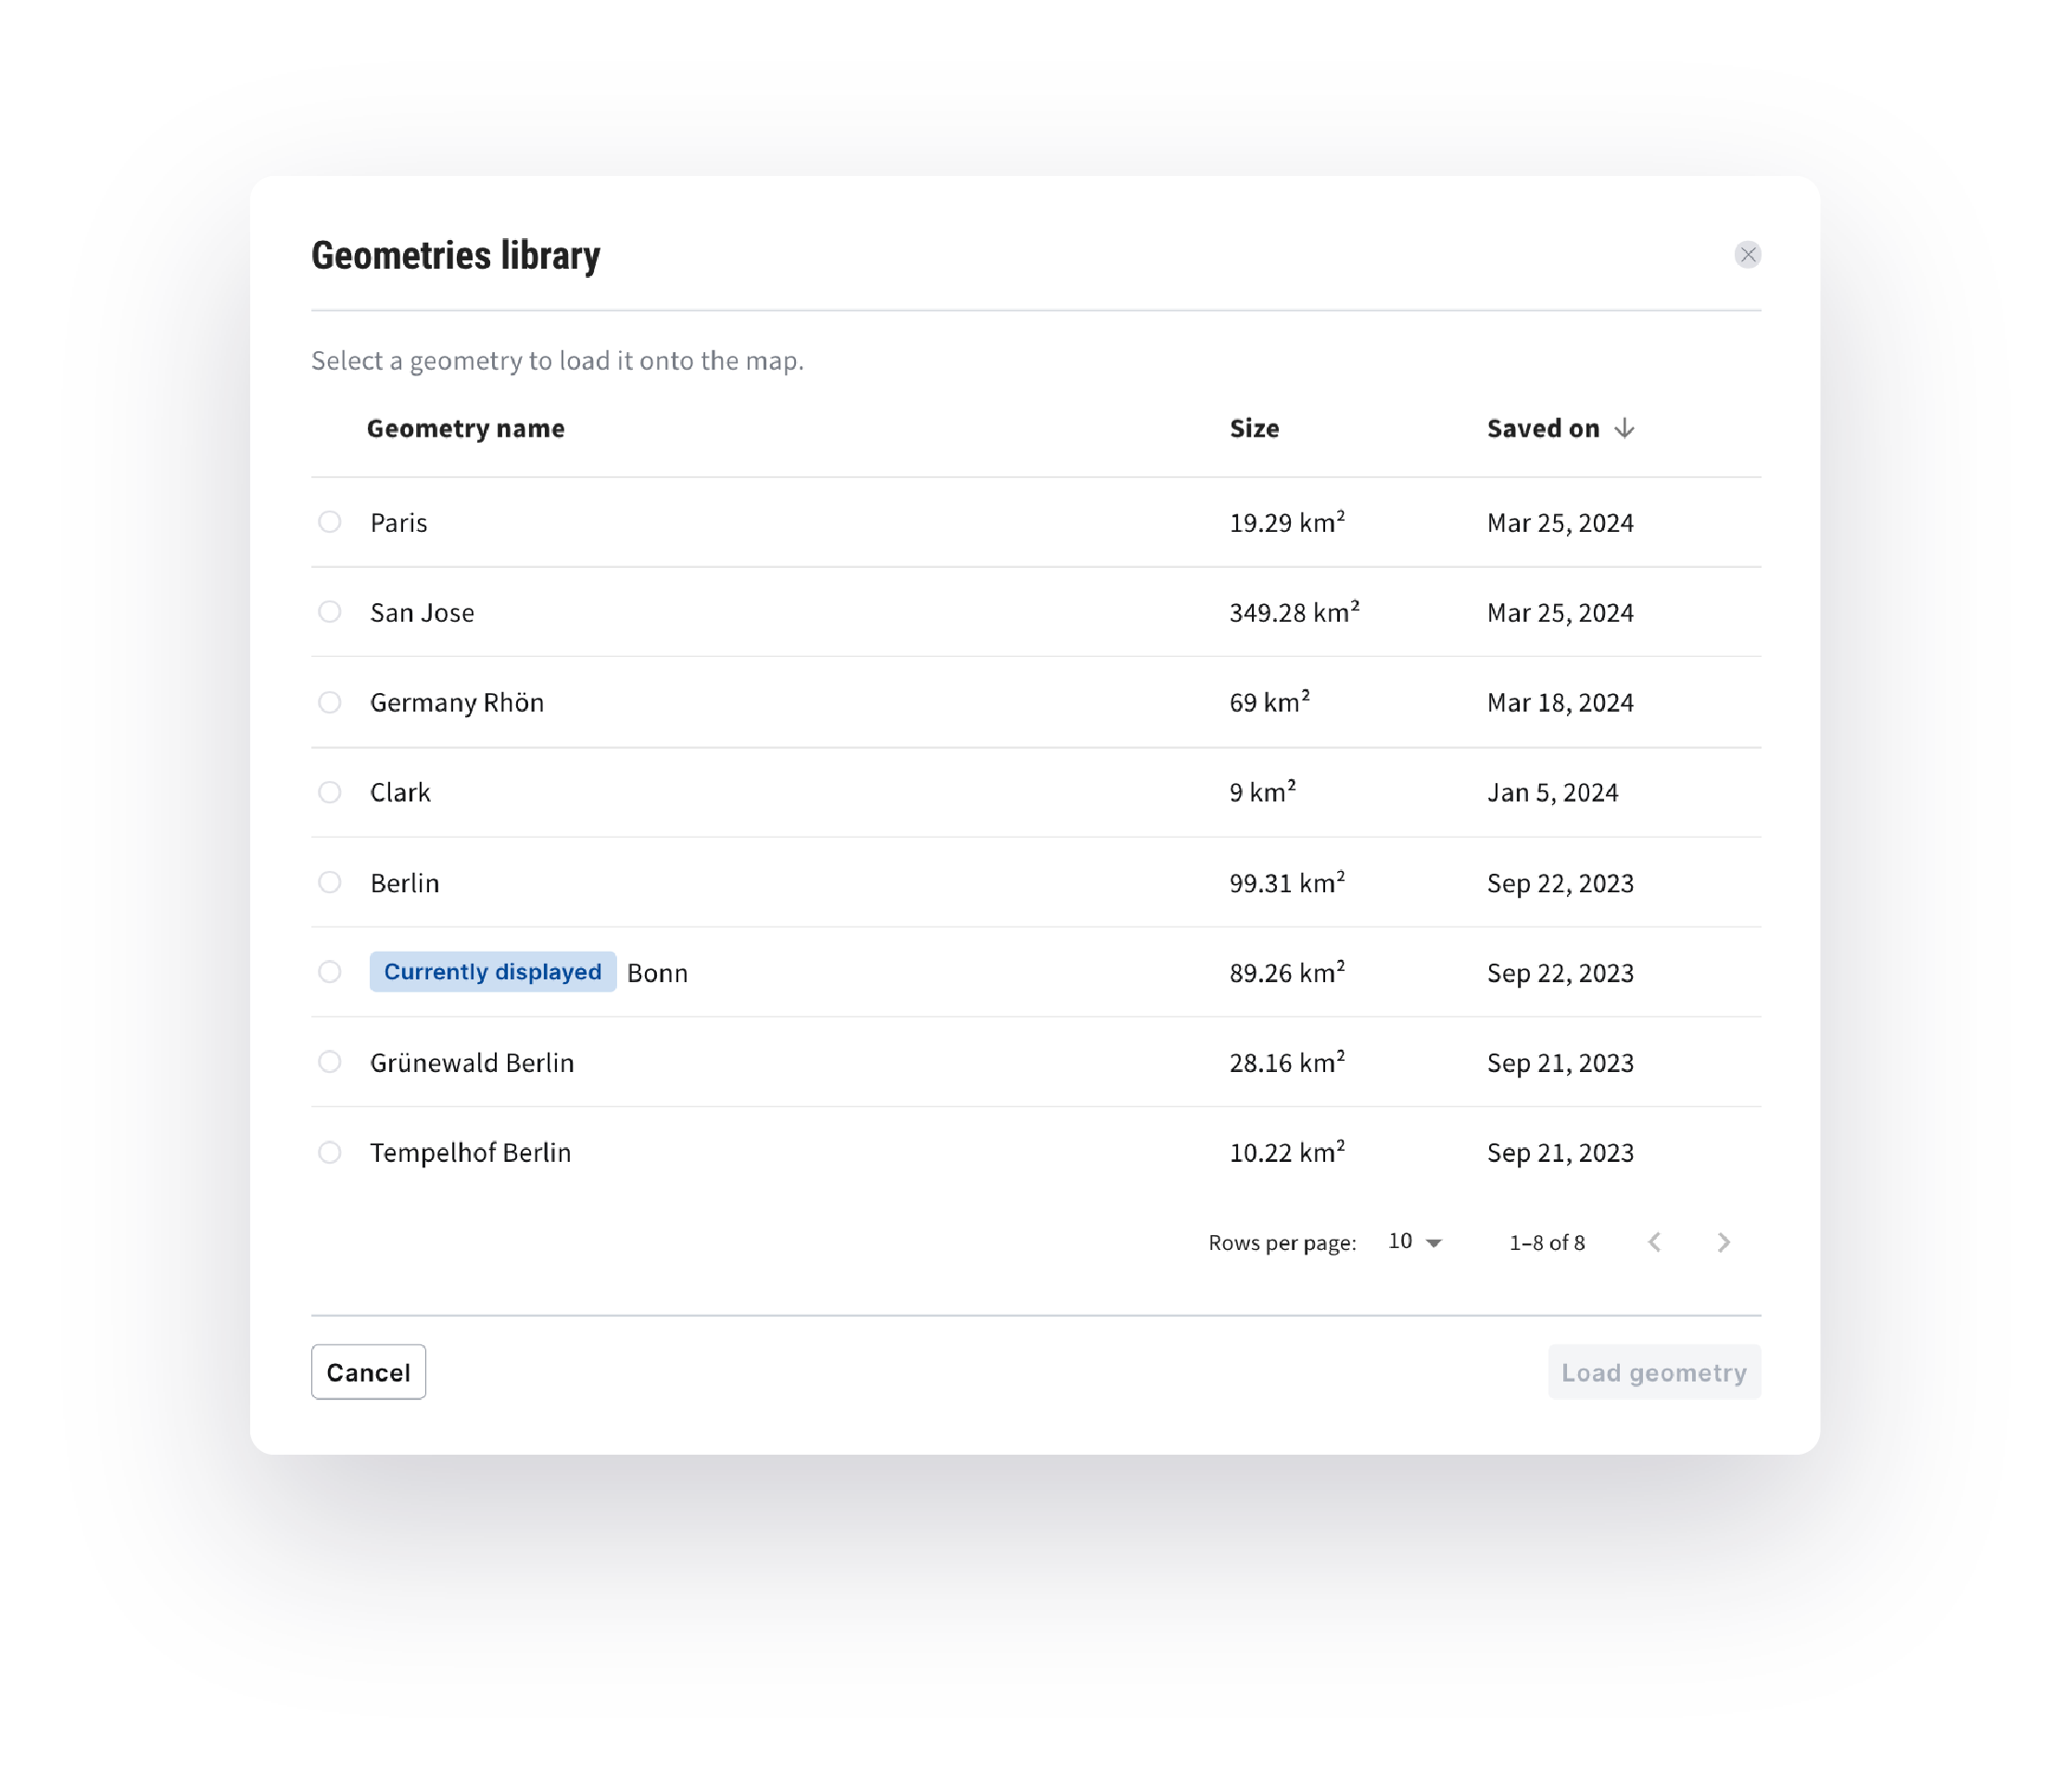The width and height of the screenshot is (2072, 1779).
Task: Click the rows per page dropdown arrow
Action: click(x=1436, y=1242)
